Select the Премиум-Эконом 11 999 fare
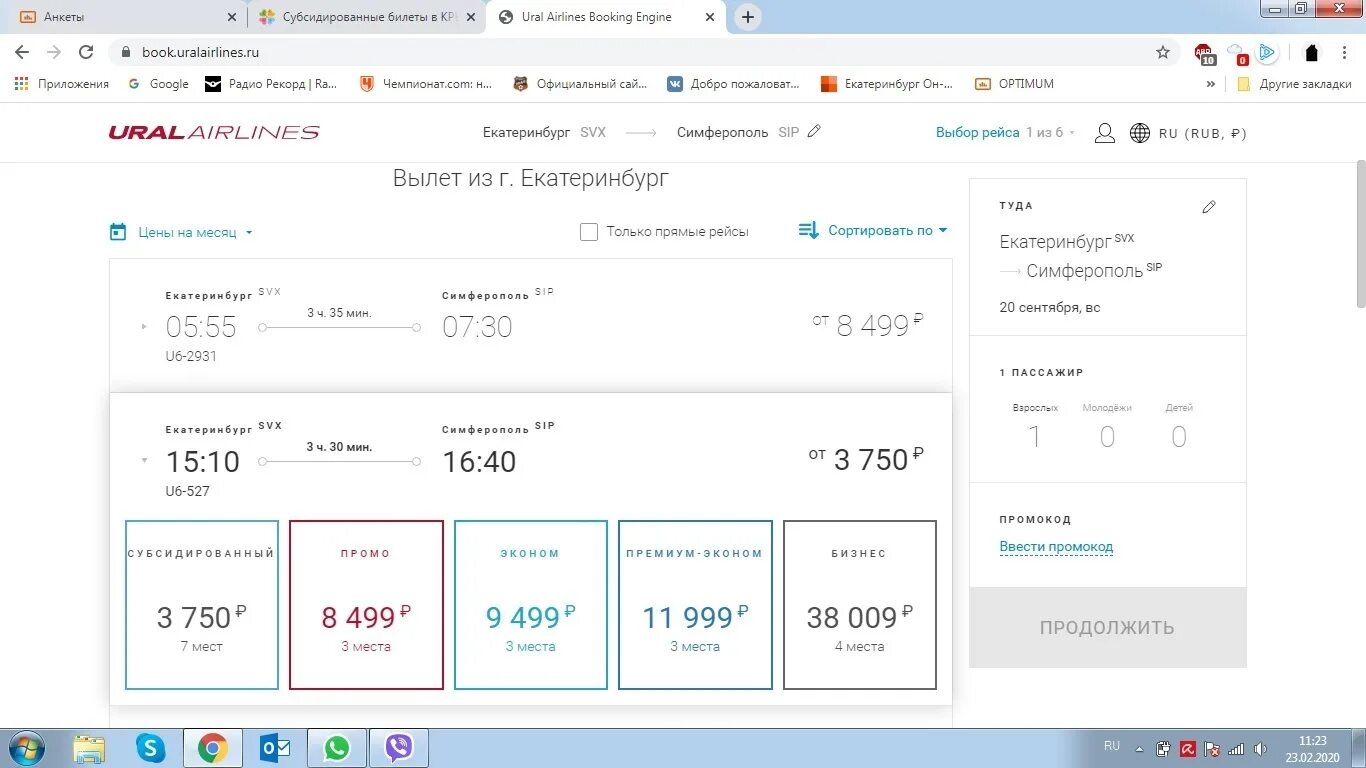This screenshot has height=768, width=1366. (695, 605)
